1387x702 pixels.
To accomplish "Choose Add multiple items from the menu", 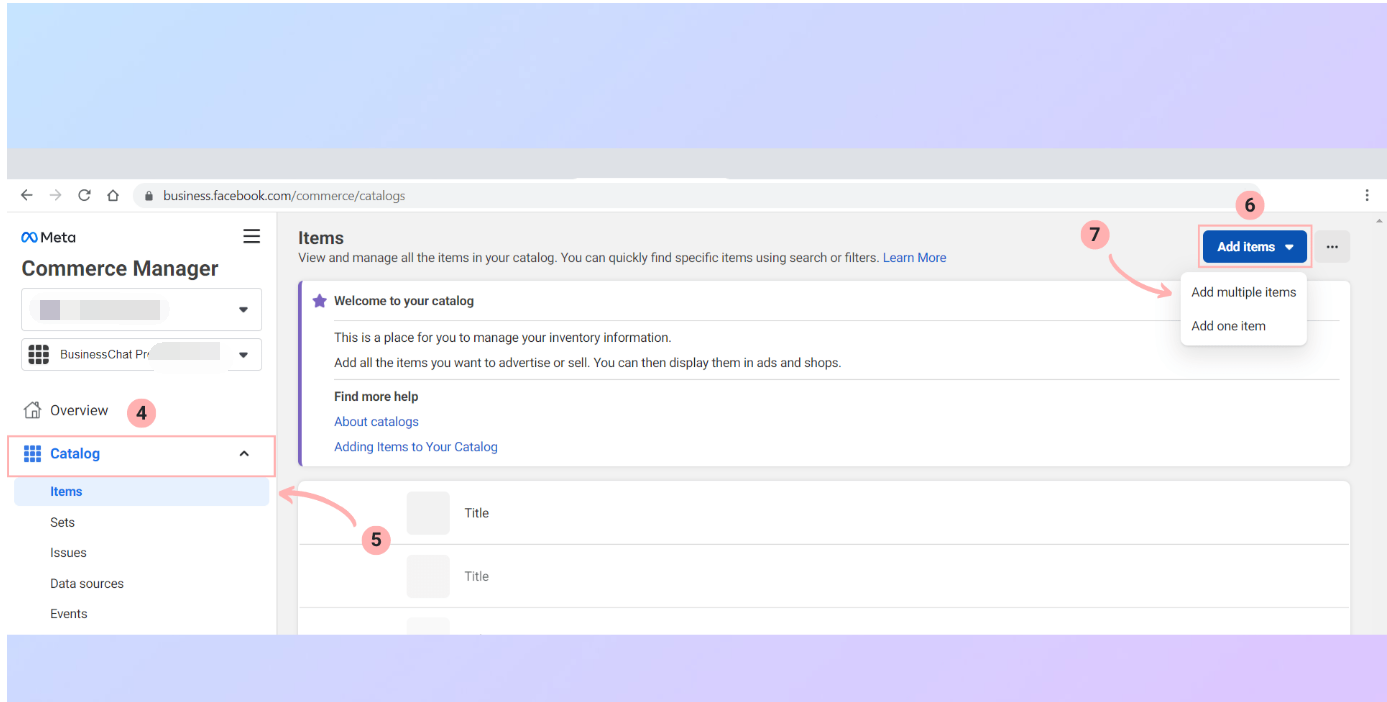I will 1243,292.
